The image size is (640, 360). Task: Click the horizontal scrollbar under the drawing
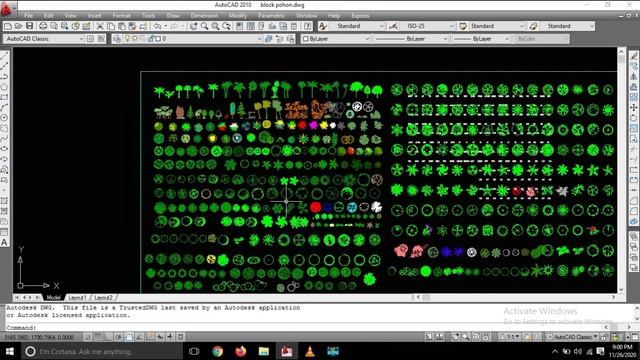(516, 298)
